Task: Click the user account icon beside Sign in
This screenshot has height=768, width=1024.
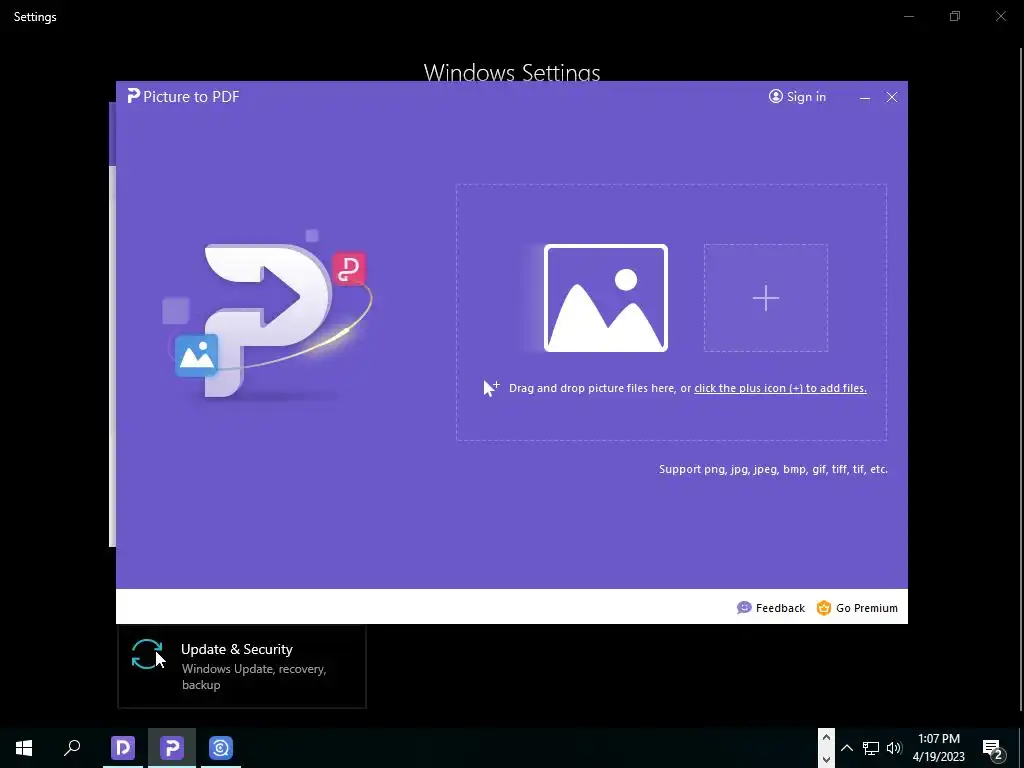Action: 775,97
